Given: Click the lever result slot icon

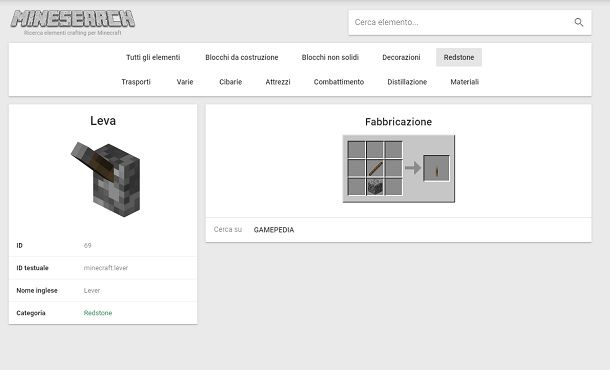Looking at the screenshot, I should tap(436, 168).
